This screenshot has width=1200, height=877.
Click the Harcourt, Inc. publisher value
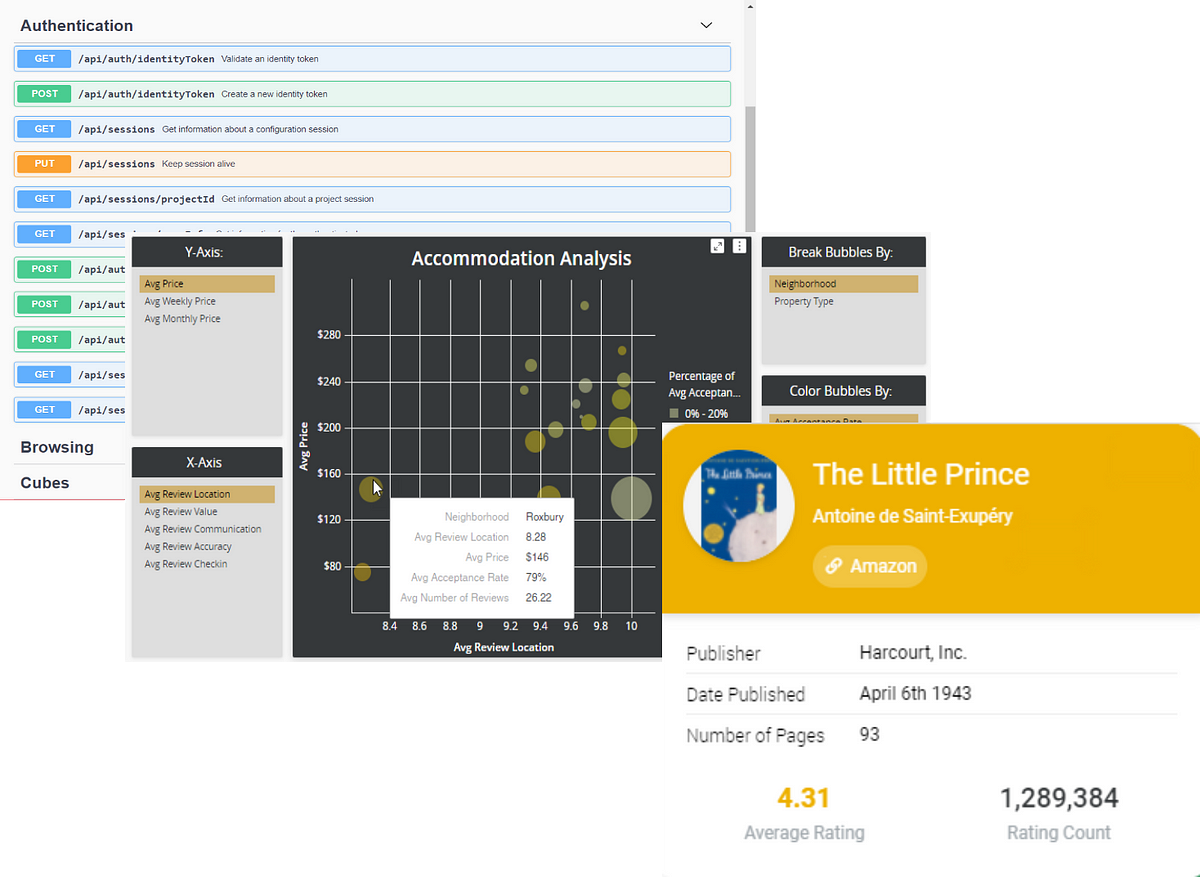(x=913, y=653)
